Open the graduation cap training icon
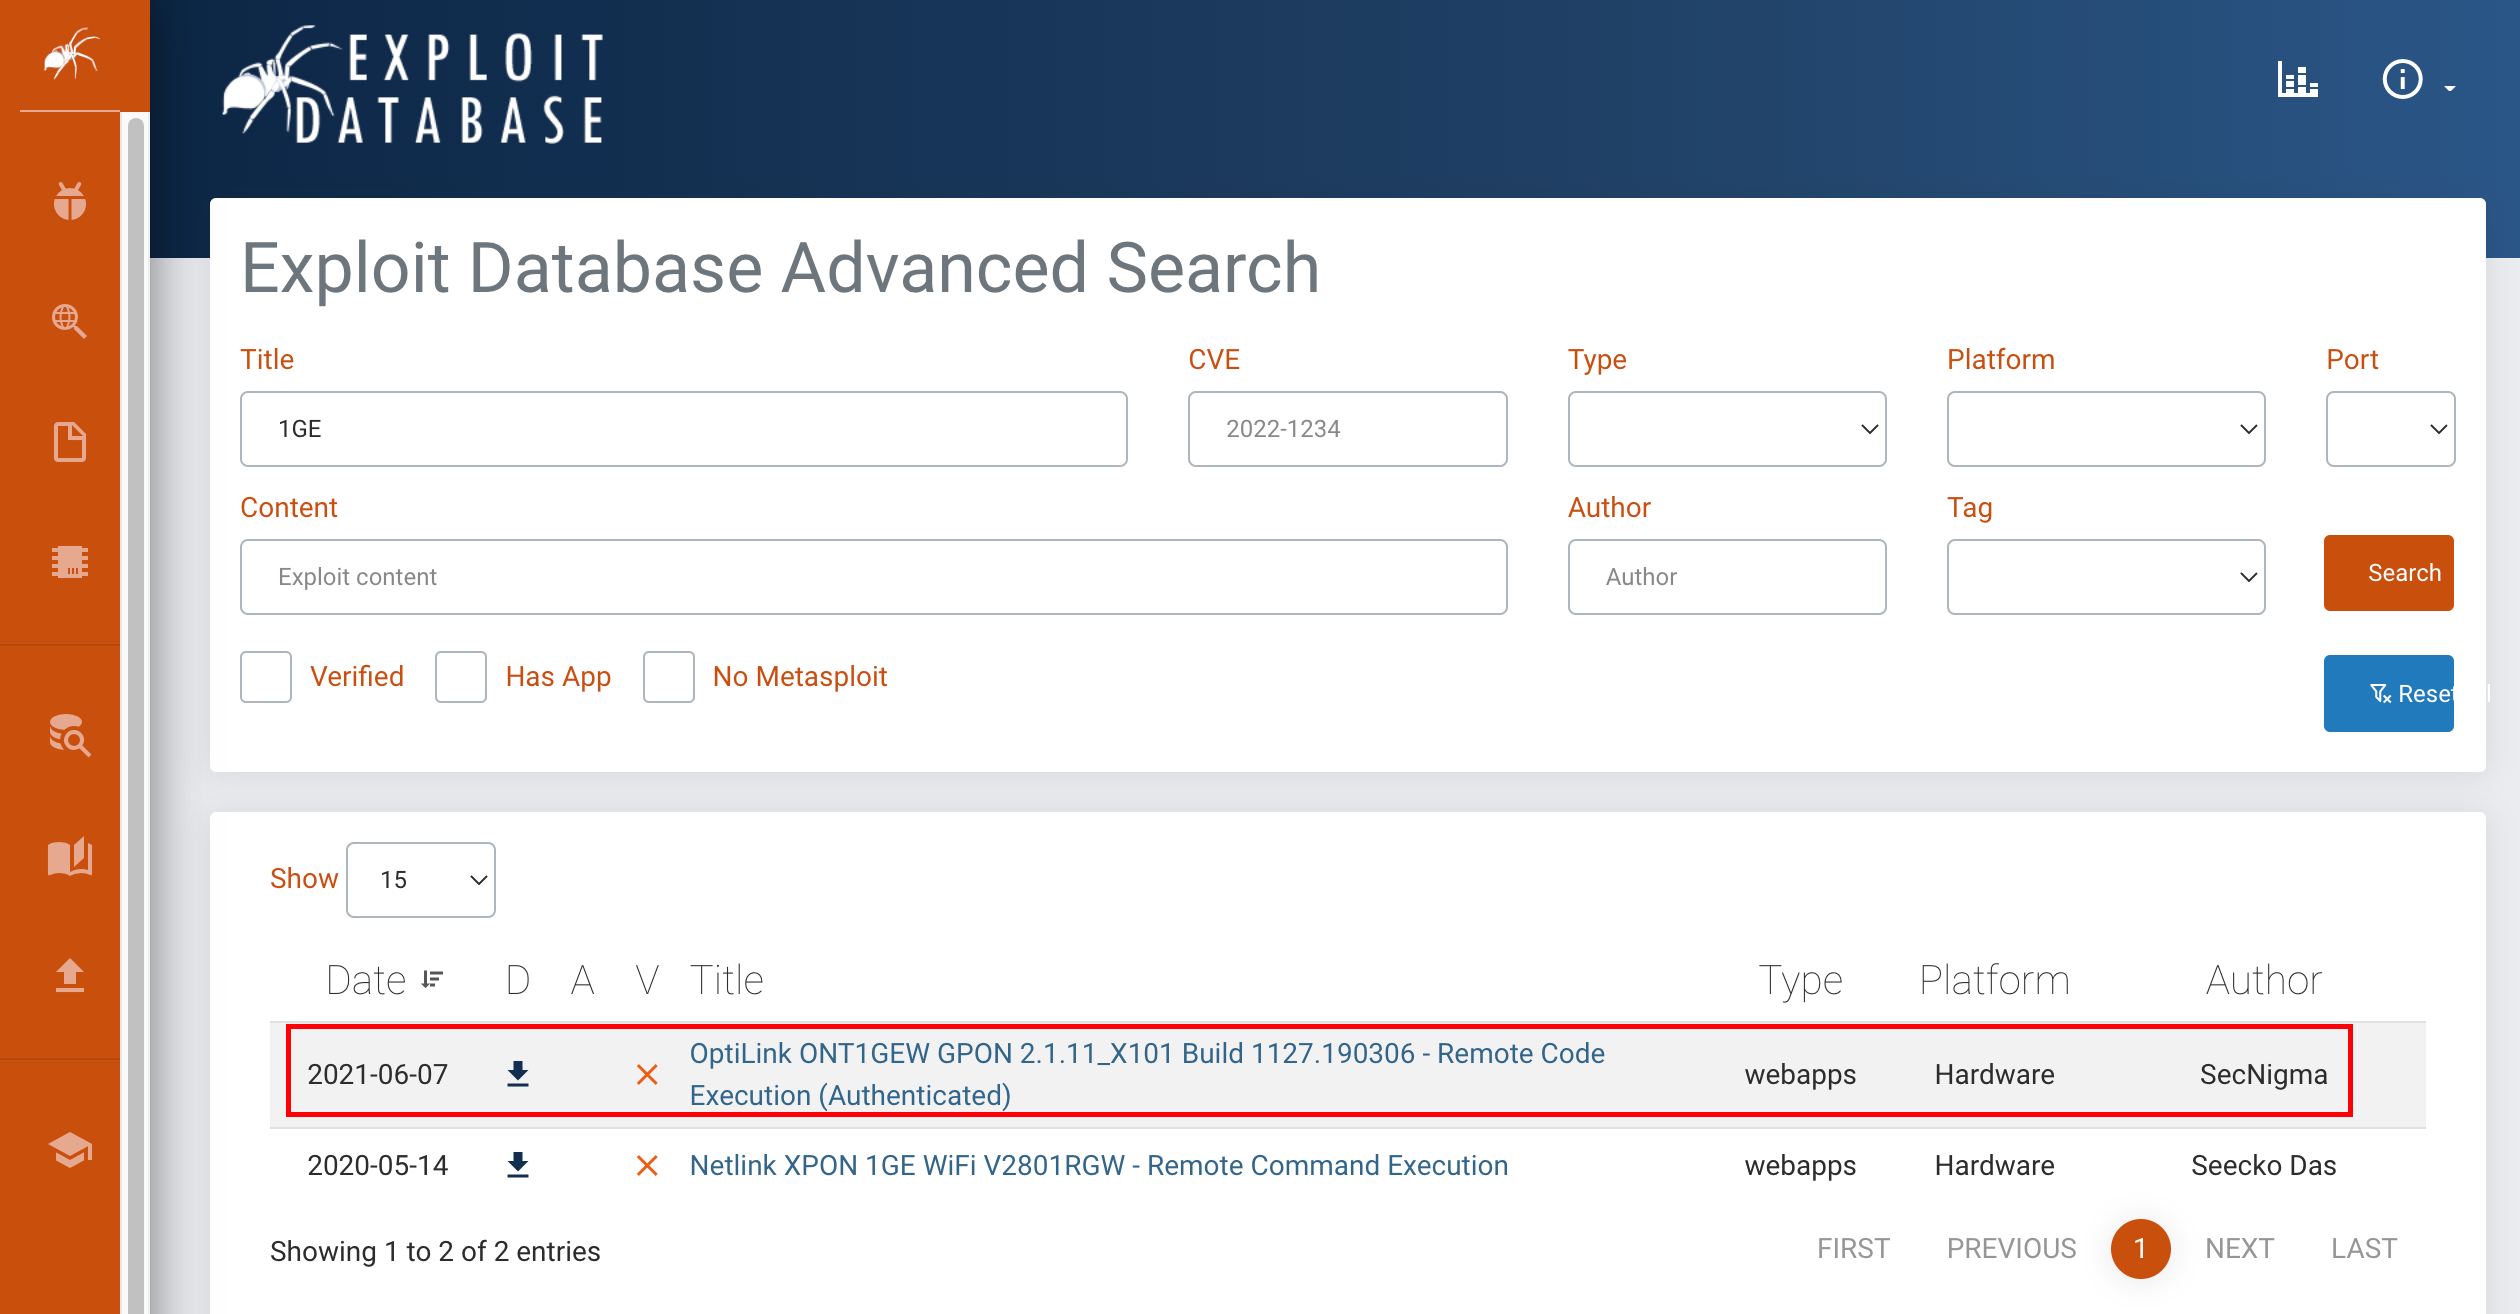 (x=70, y=1150)
